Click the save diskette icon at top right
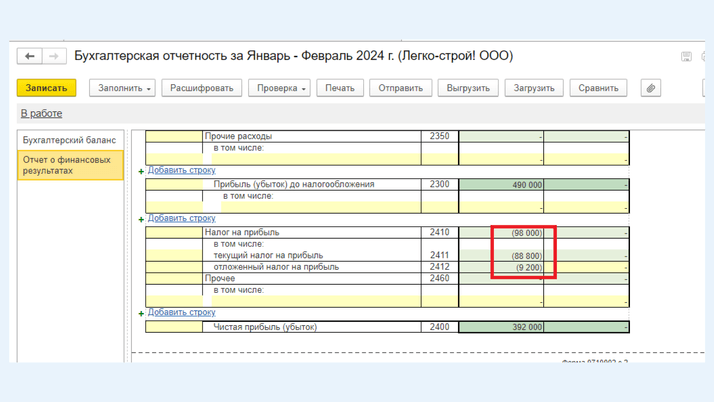Screen dimensions: 714x402 (x=686, y=56)
